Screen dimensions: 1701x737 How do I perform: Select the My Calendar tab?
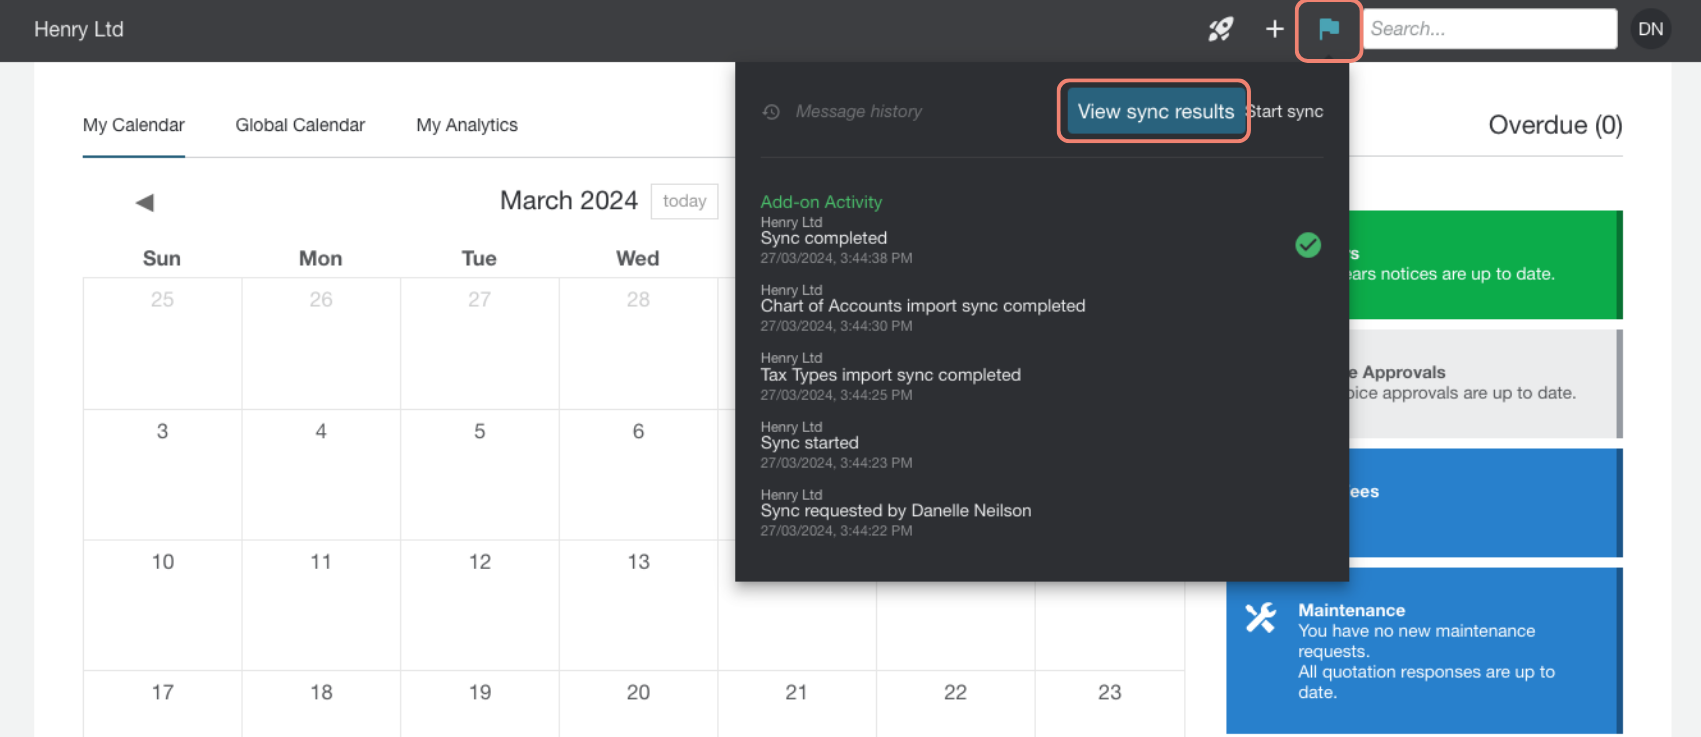pos(133,125)
